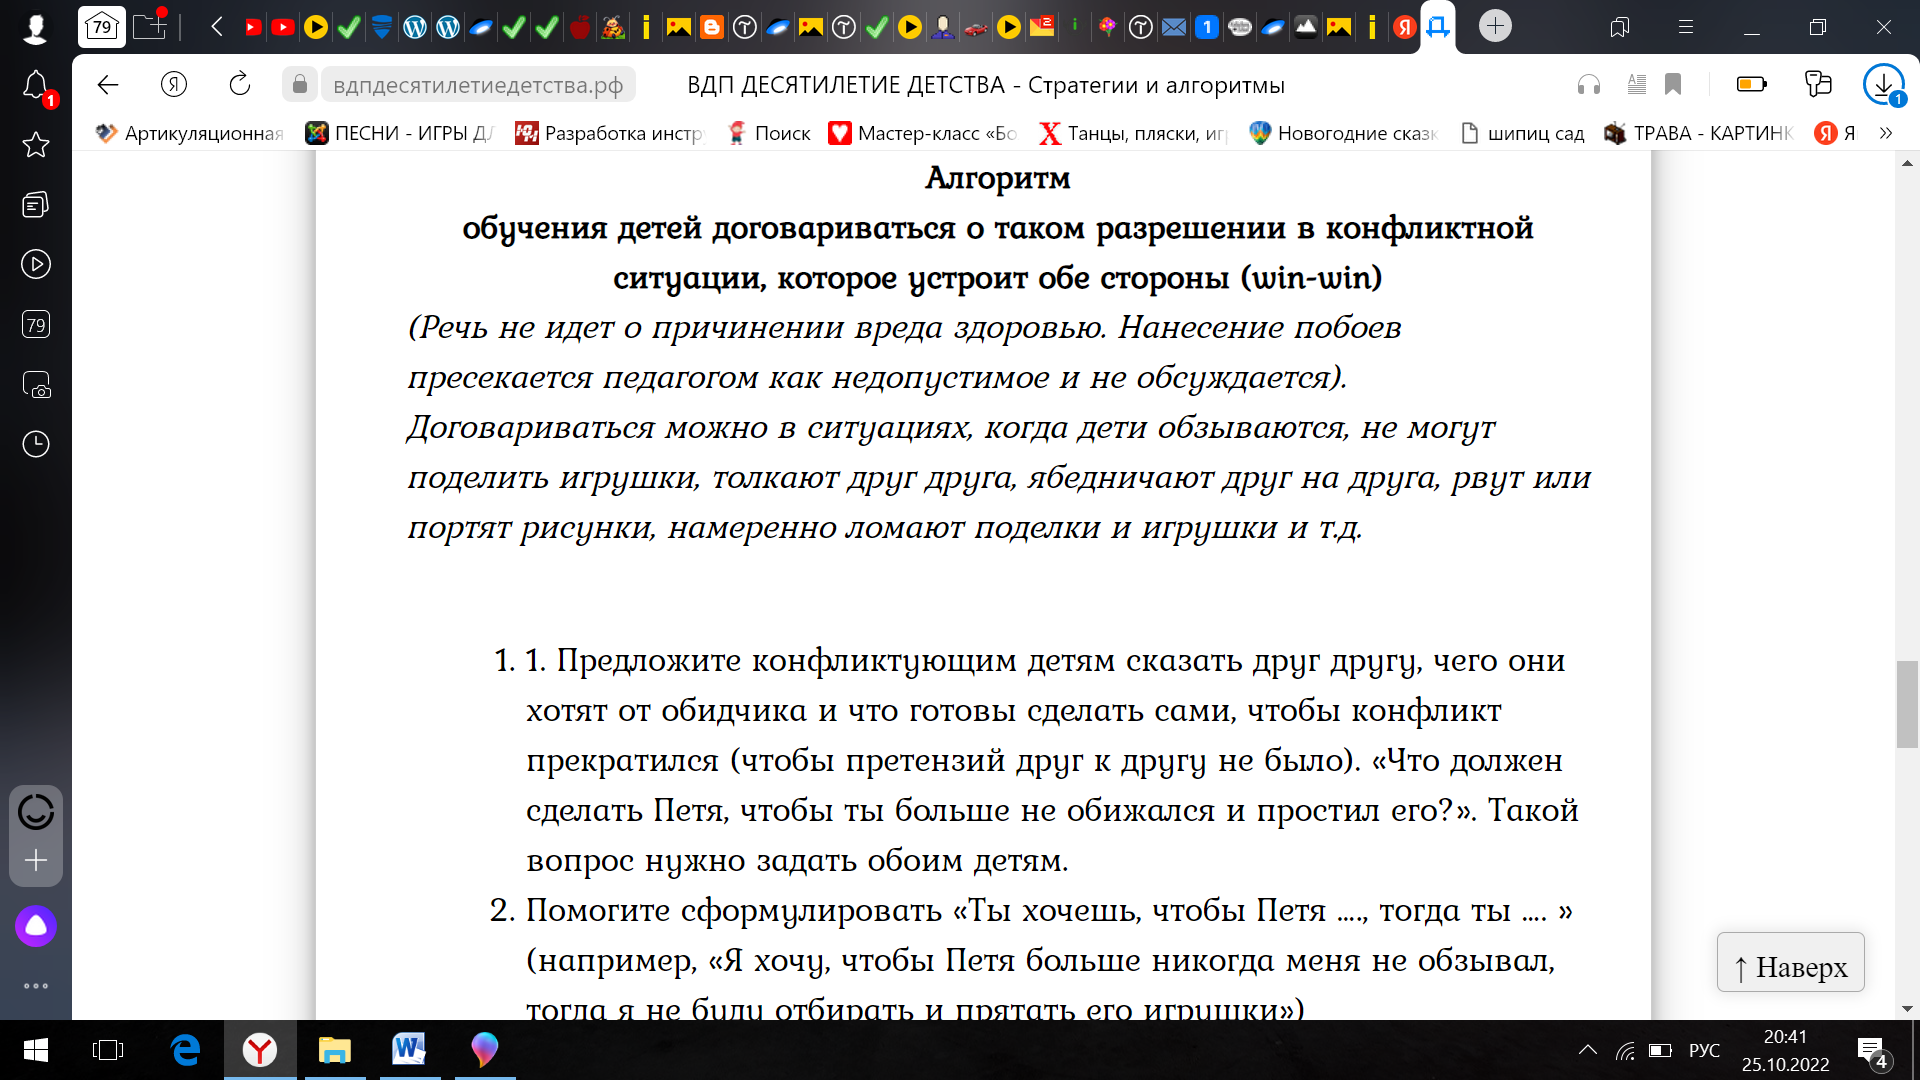The width and height of the screenshot is (1920, 1080).
Task: Select the active blue Д tab
Action: pyautogui.click(x=1438, y=28)
